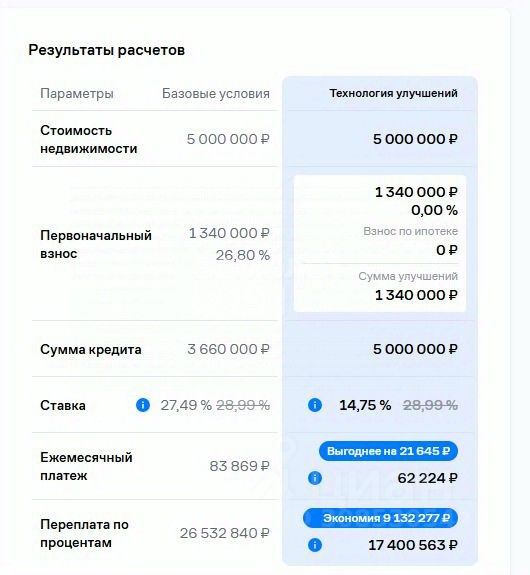Screen dimensions: 530x575
Task: Click the base monthly payment 83 869 ₽
Action: coord(240,466)
